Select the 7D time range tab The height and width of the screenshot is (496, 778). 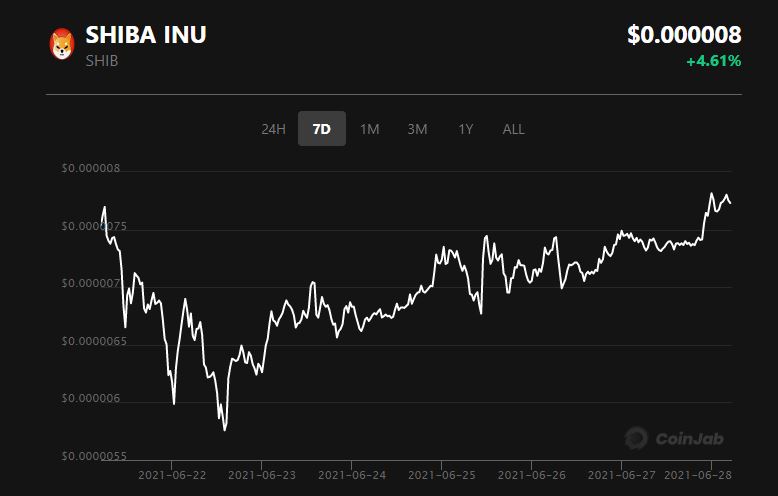(x=322, y=129)
